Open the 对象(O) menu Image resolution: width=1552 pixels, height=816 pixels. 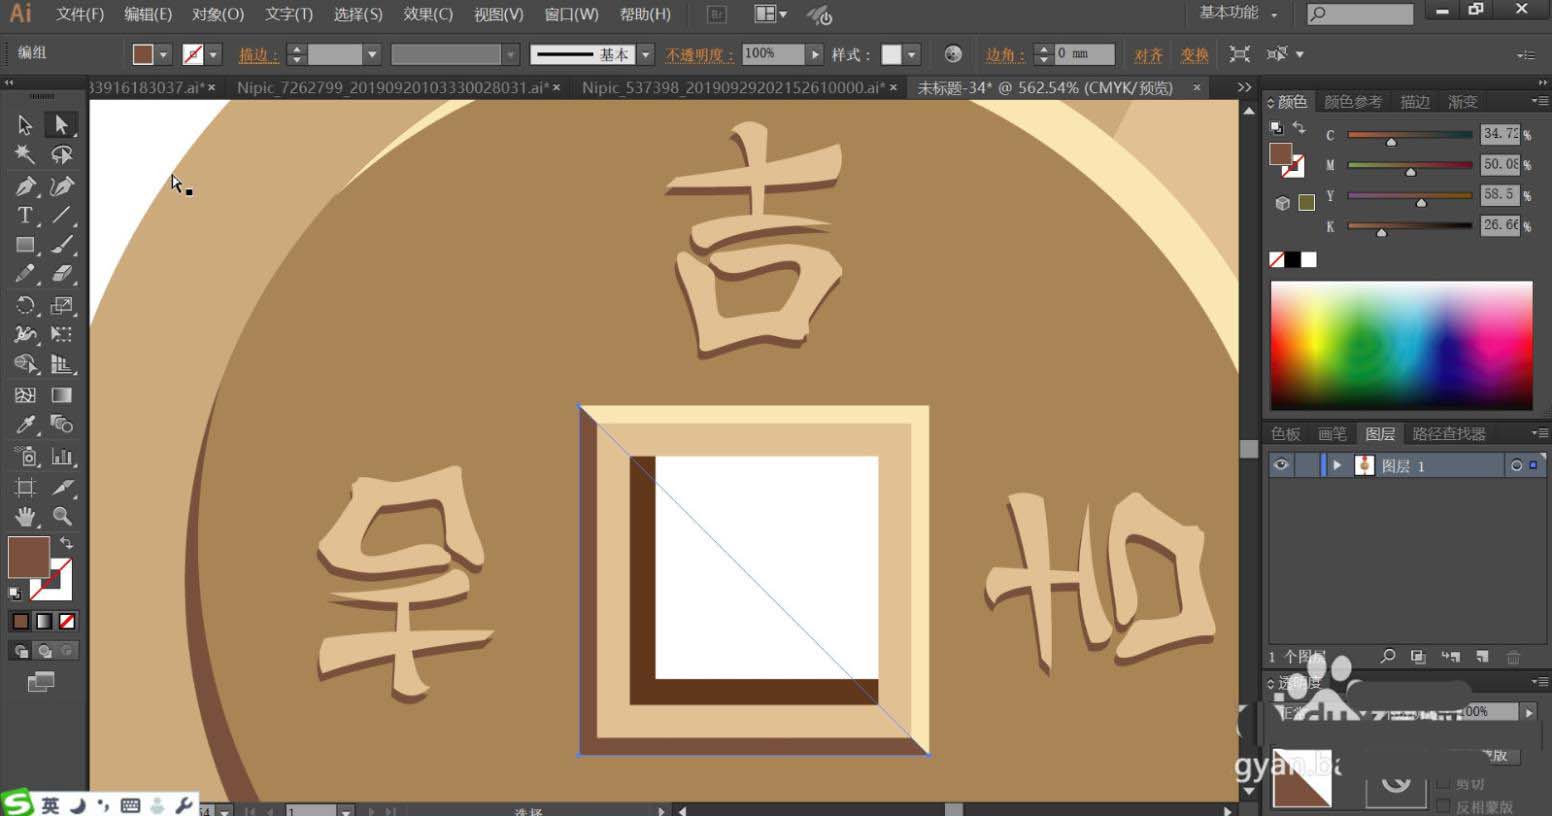coord(218,14)
